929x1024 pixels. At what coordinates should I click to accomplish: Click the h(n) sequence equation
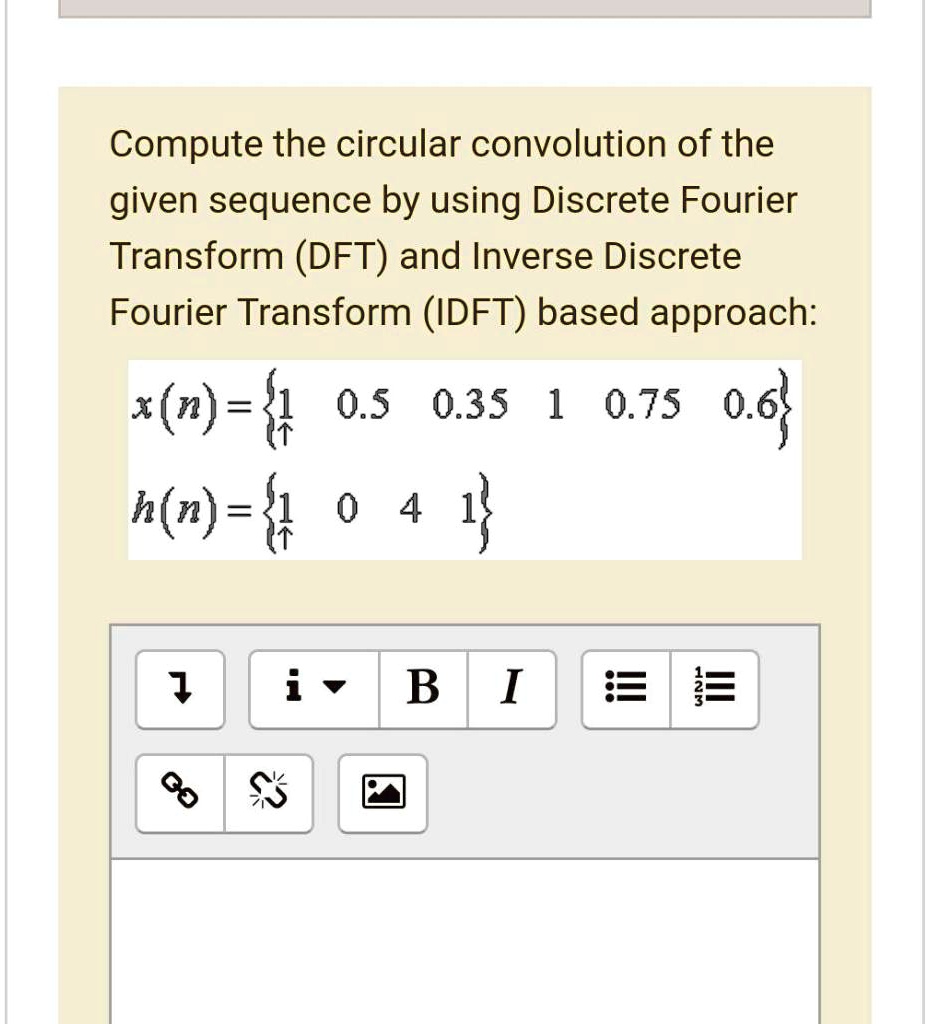coord(311,511)
